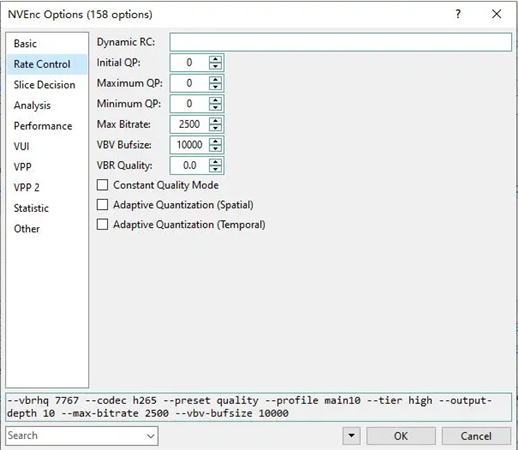
Task: Open the VUI category
Action: [47, 146]
